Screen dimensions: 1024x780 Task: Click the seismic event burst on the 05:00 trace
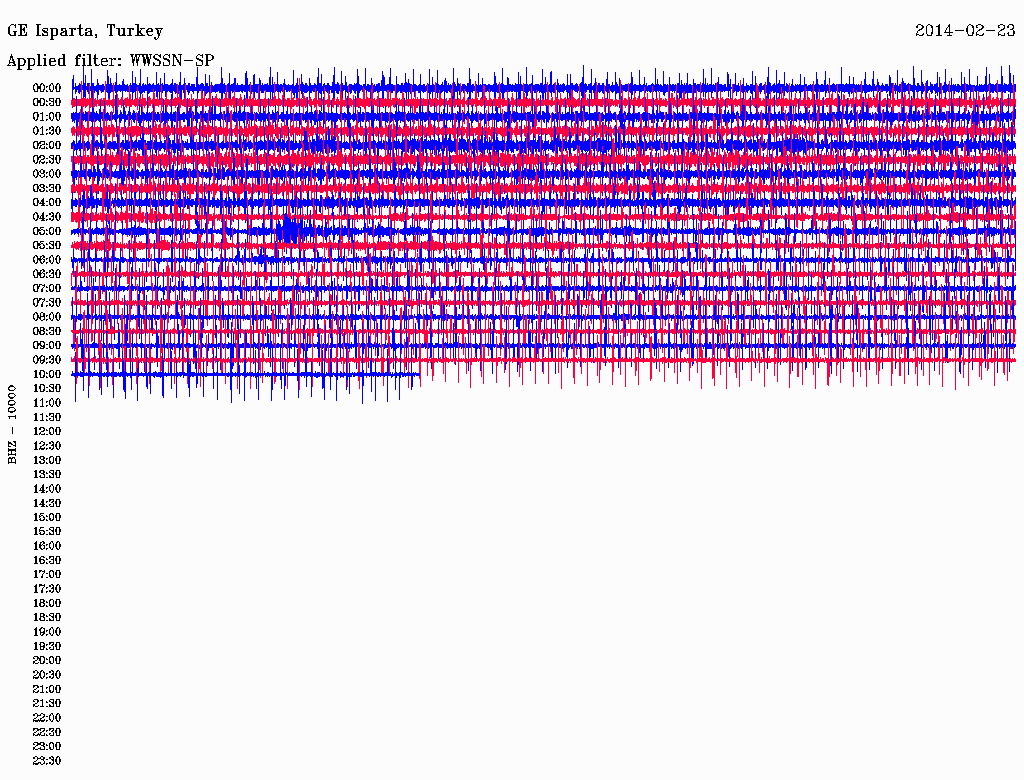tap(291, 230)
